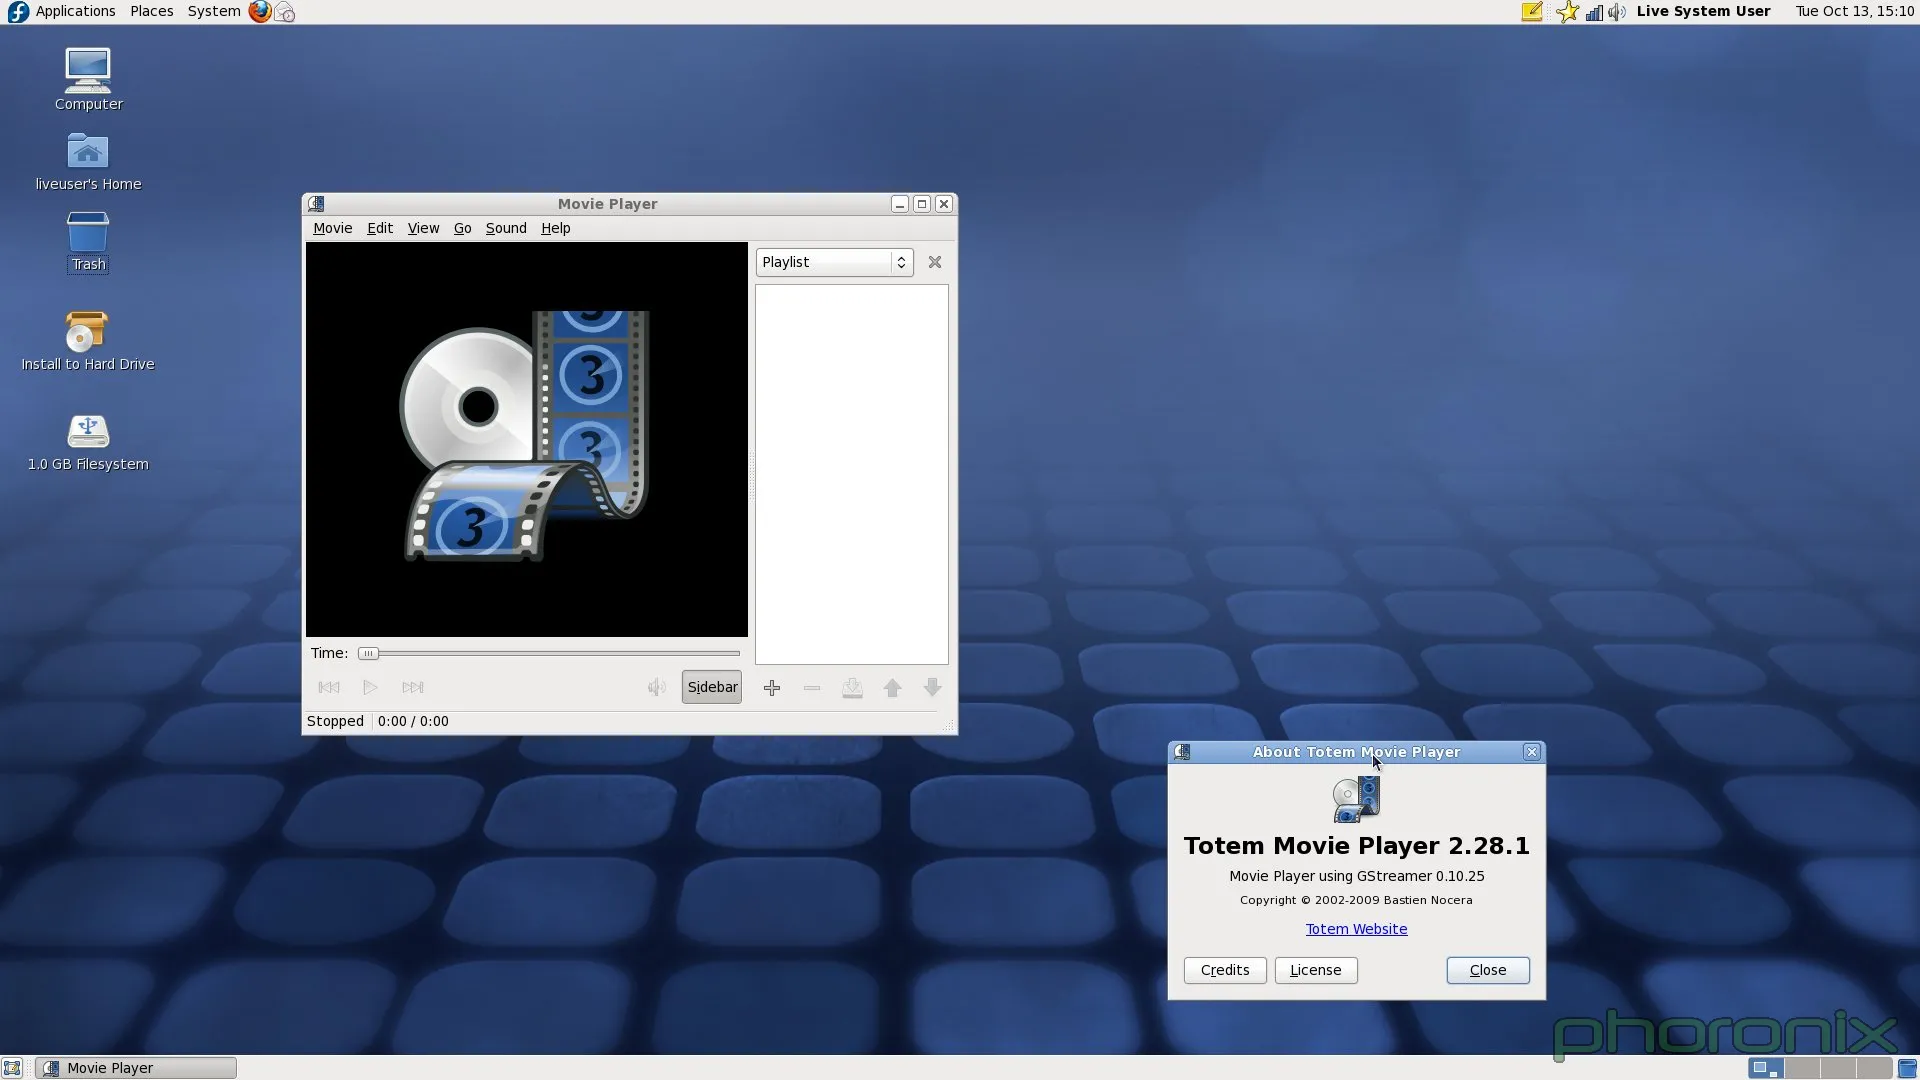Click the Time seek slider handle

point(368,654)
